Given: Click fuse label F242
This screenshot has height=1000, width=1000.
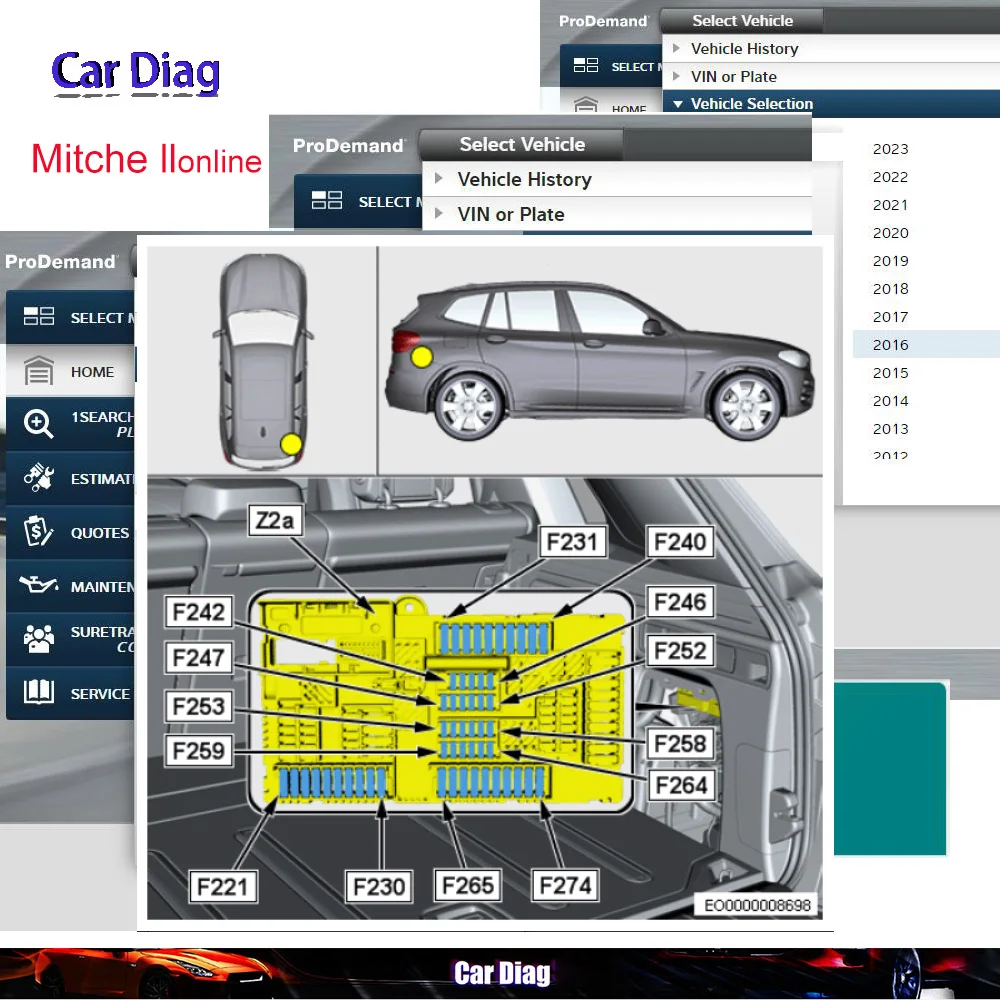Looking at the screenshot, I should point(198,612).
